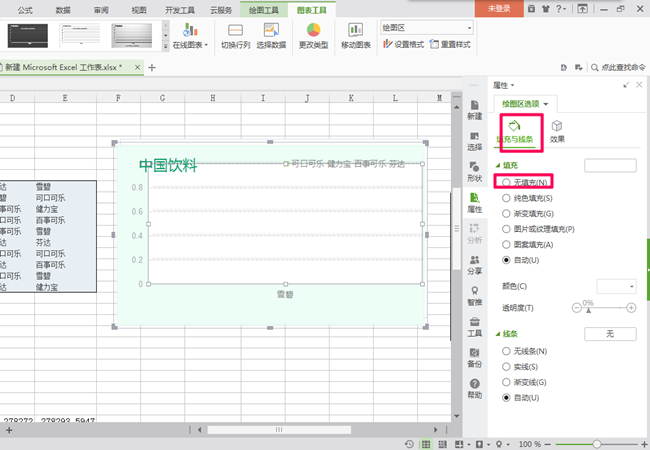
Task: Switch to the 审阅 ribbon tab
Action: [101, 10]
